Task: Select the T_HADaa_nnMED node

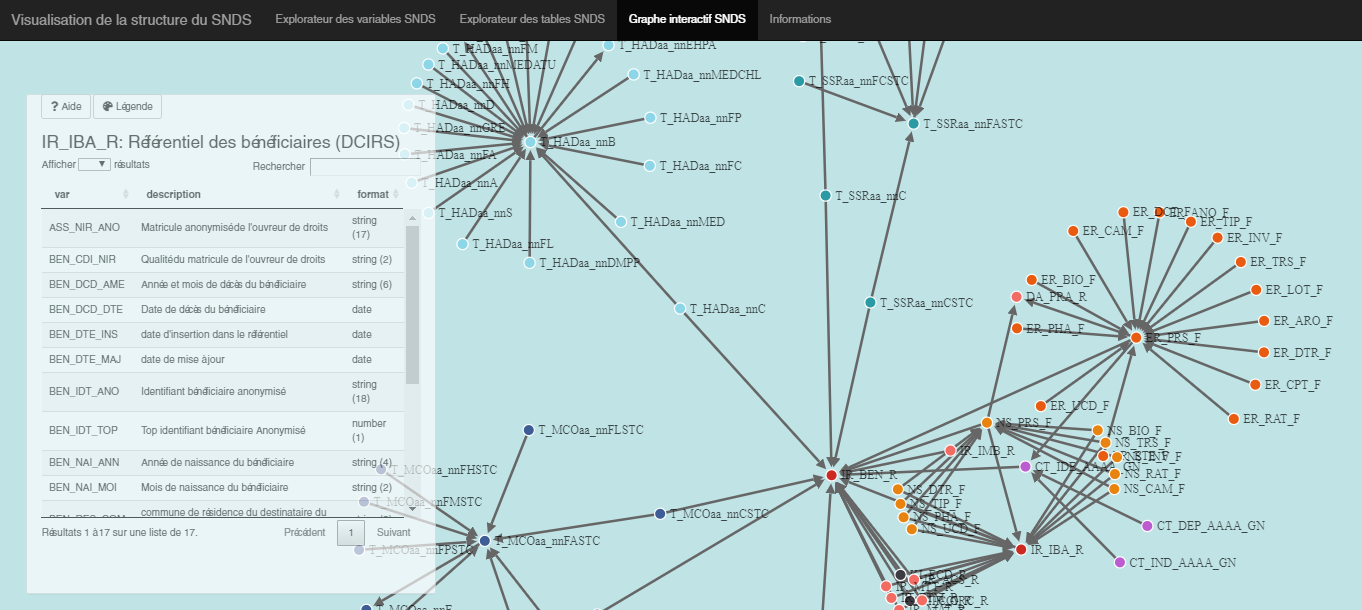Action: click(x=621, y=222)
